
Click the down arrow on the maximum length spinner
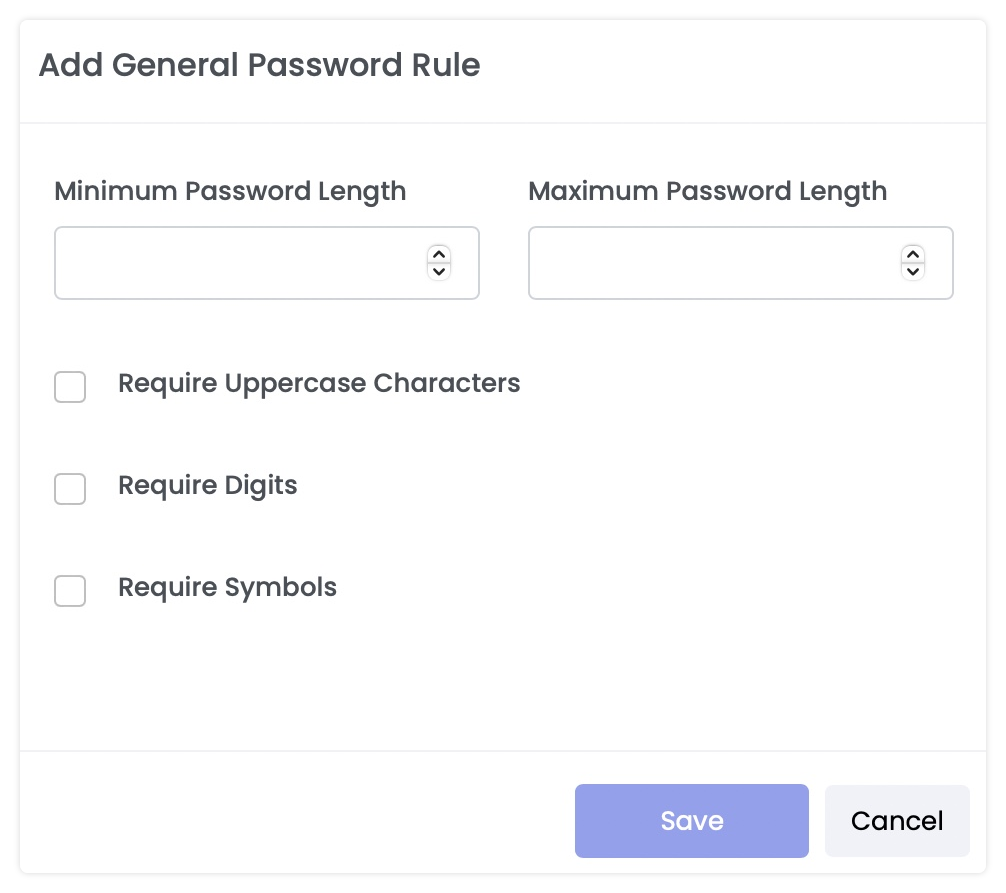click(x=912, y=270)
